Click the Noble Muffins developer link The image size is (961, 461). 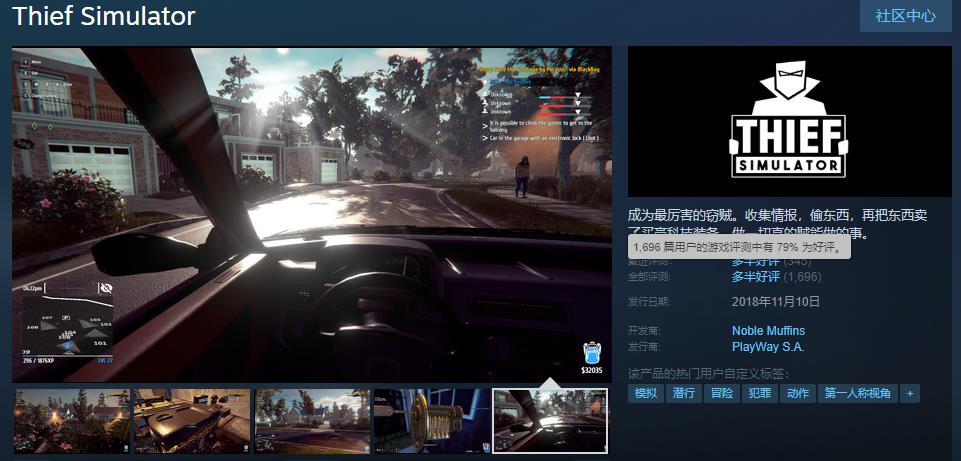768,331
